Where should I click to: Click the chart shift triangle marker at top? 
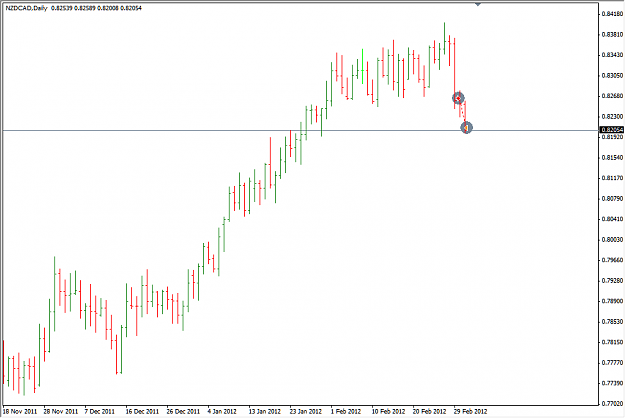(x=478, y=4)
